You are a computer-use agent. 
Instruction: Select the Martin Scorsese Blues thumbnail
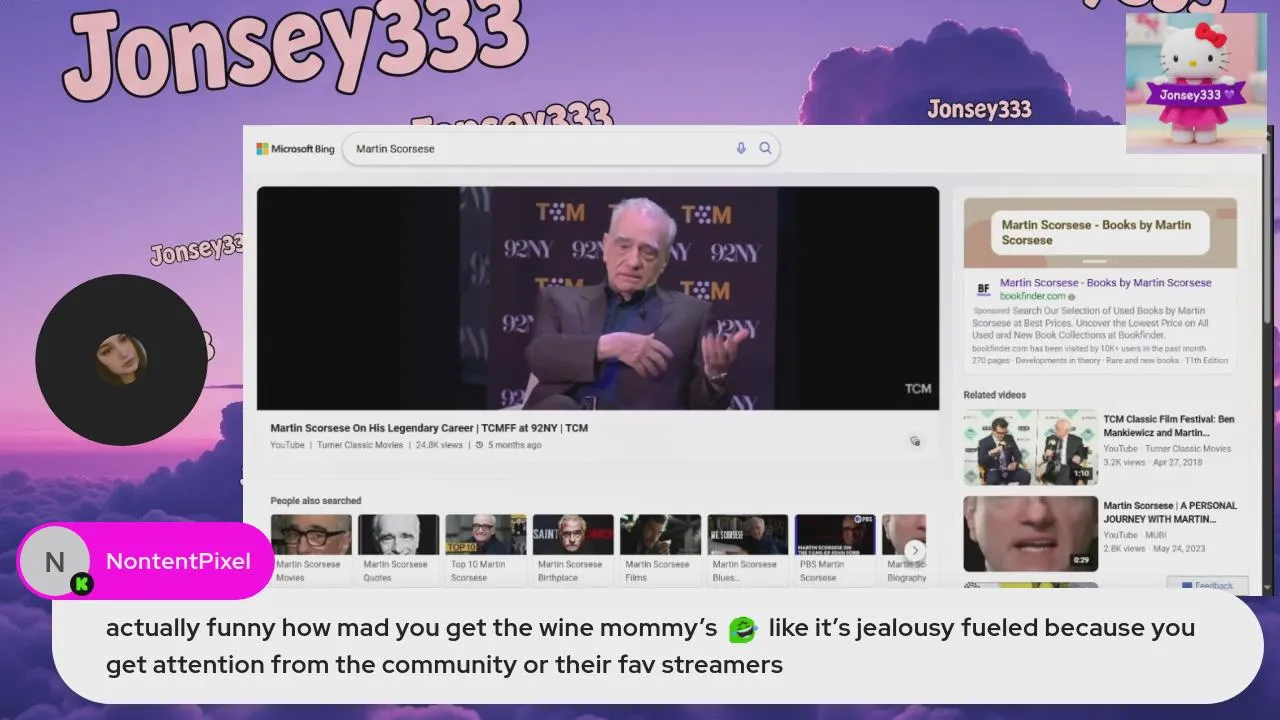[x=747, y=535]
